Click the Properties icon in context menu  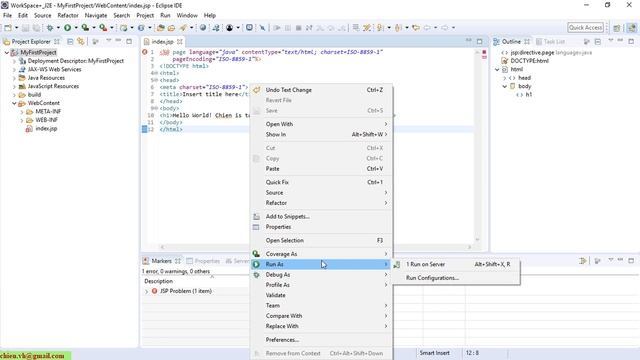(x=256, y=227)
